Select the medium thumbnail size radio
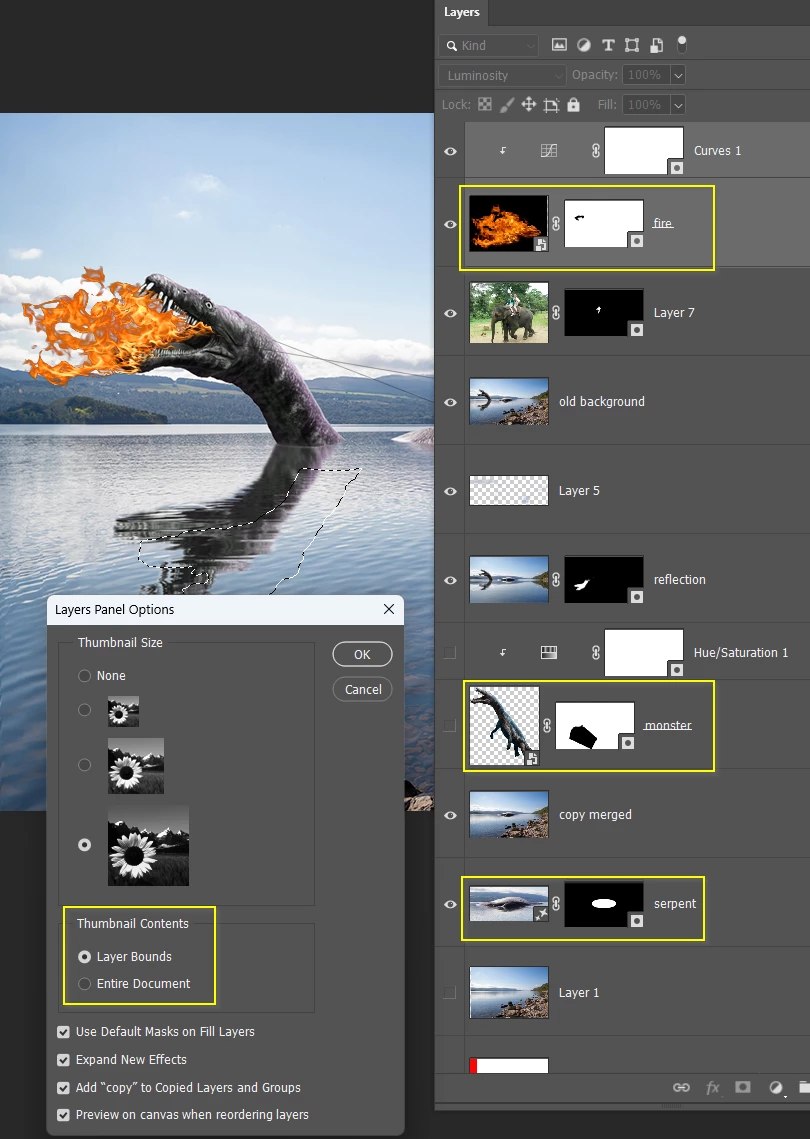This screenshot has width=810, height=1139. pos(84,765)
